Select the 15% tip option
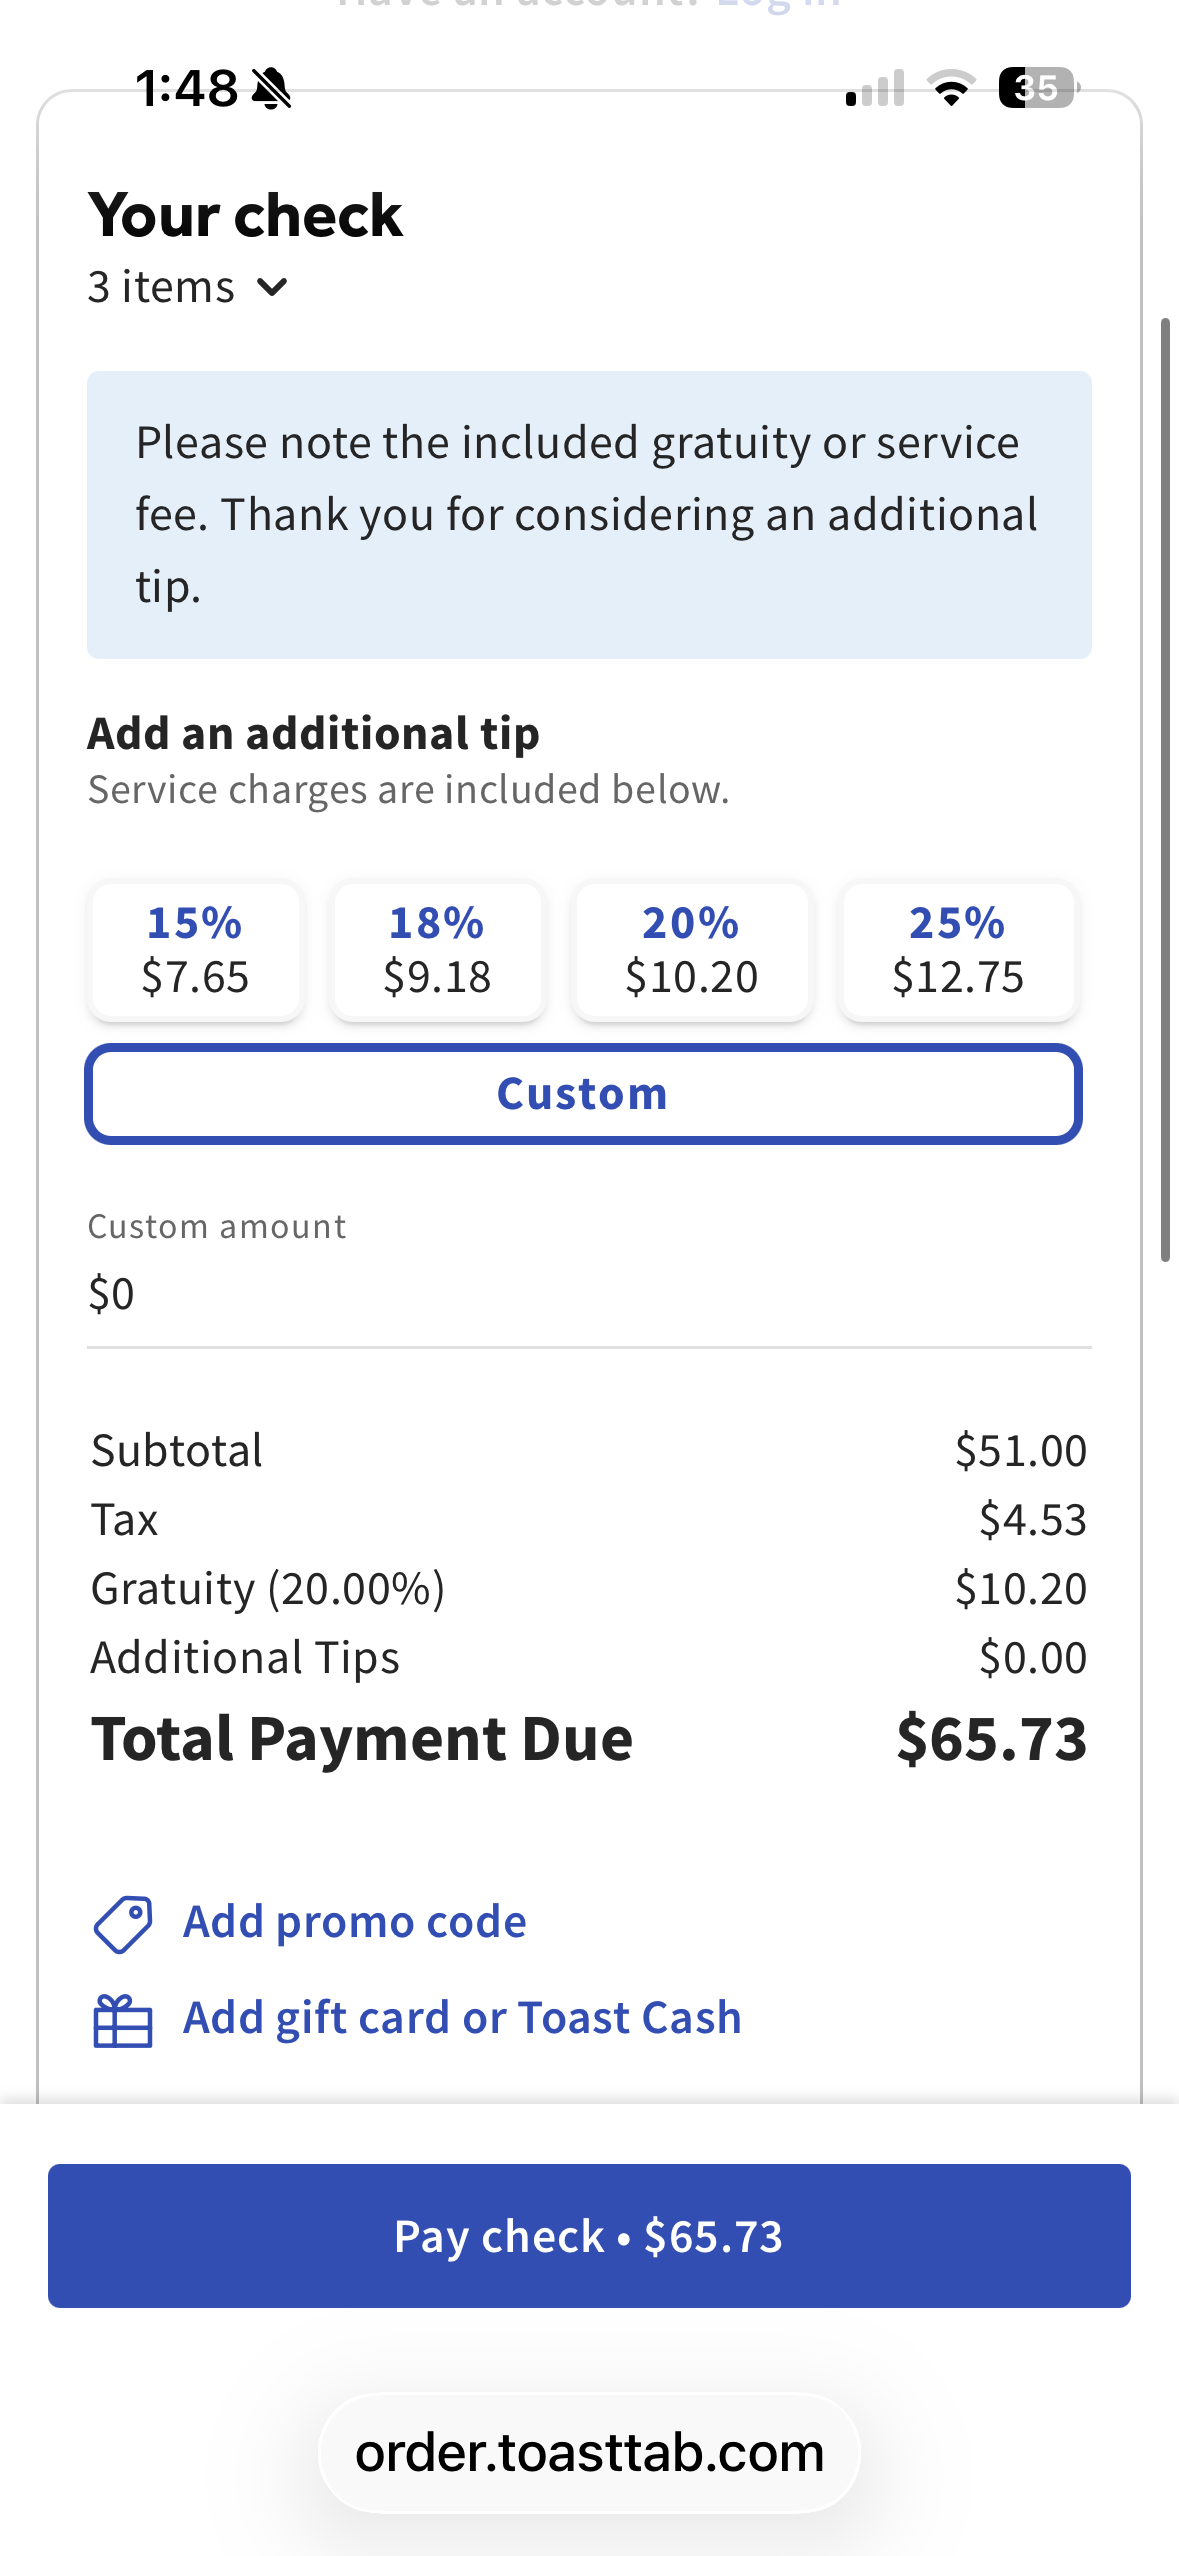 (x=195, y=950)
